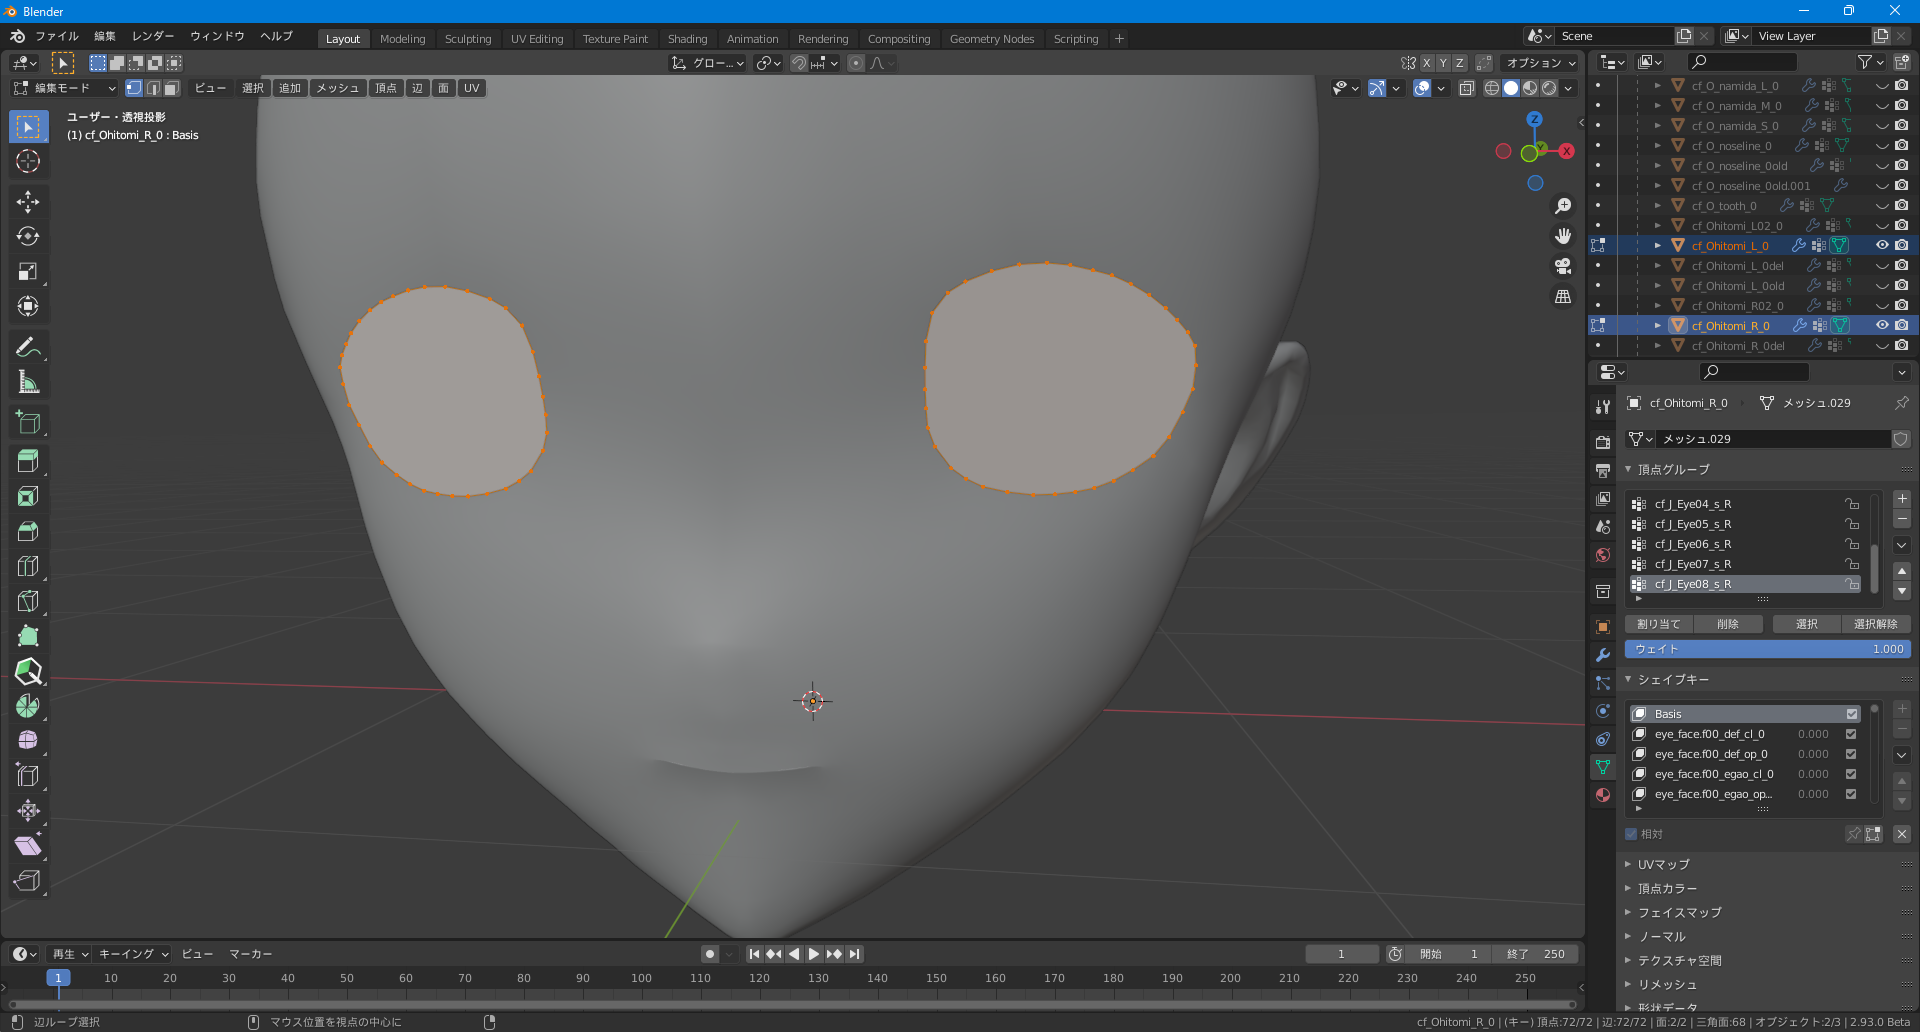Image resolution: width=1920 pixels, height=1032 pixels.
Task: Open the transform orientation グロー dropdown
Action: (x=708, y=63)
